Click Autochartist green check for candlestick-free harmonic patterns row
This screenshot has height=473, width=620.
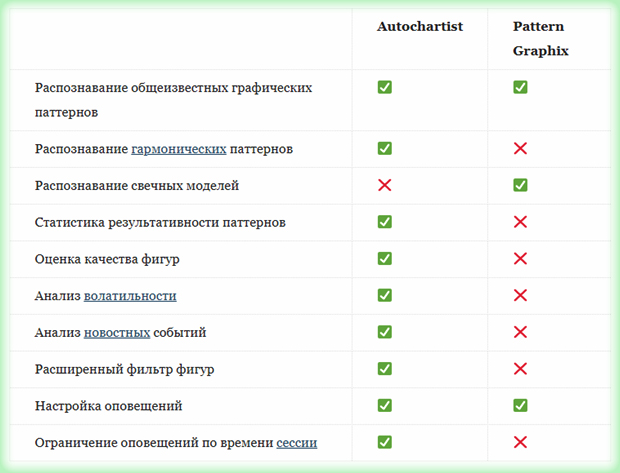click(x=384, y=149)
